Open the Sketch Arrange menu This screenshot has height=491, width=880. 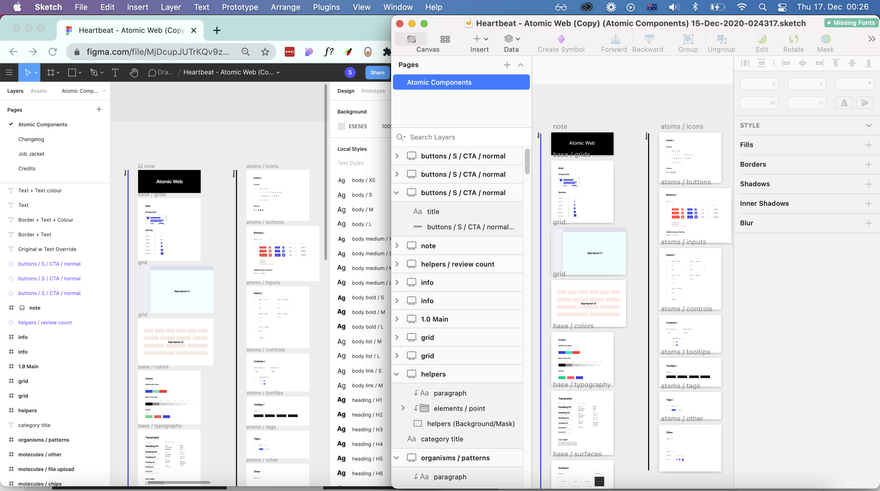pyautogui.click(x=285, y=7)
